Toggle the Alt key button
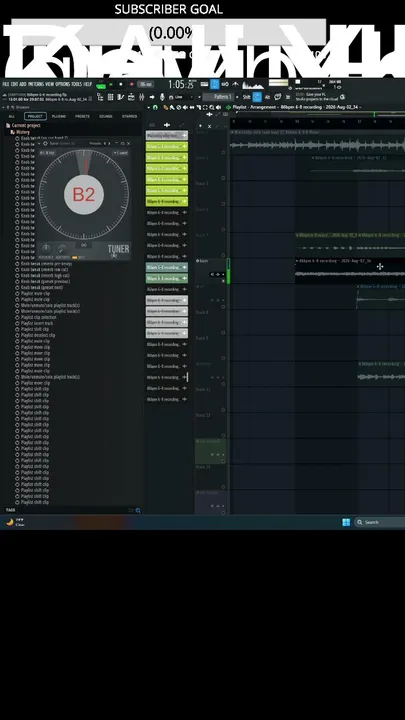The height and width of the screenshot is (720, 405). [x=267, y=97]
